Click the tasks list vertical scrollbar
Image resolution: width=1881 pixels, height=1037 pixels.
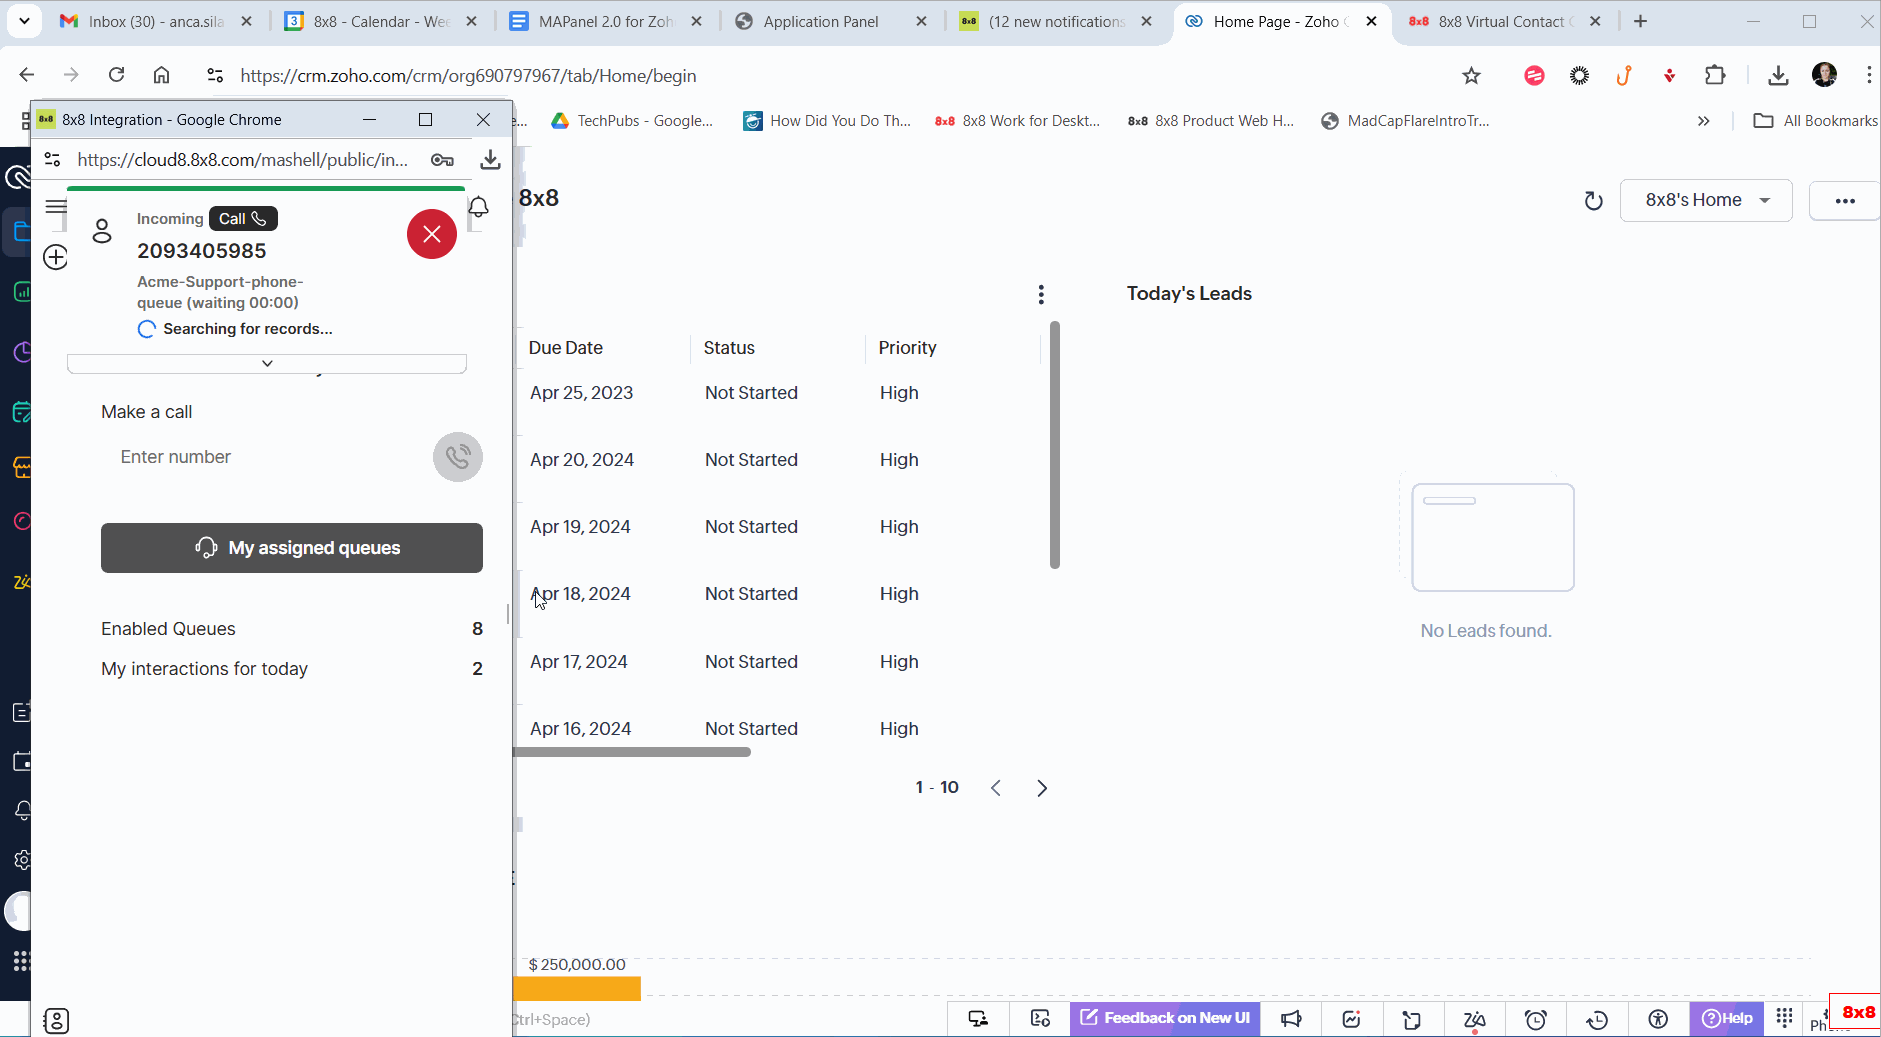1054,445
